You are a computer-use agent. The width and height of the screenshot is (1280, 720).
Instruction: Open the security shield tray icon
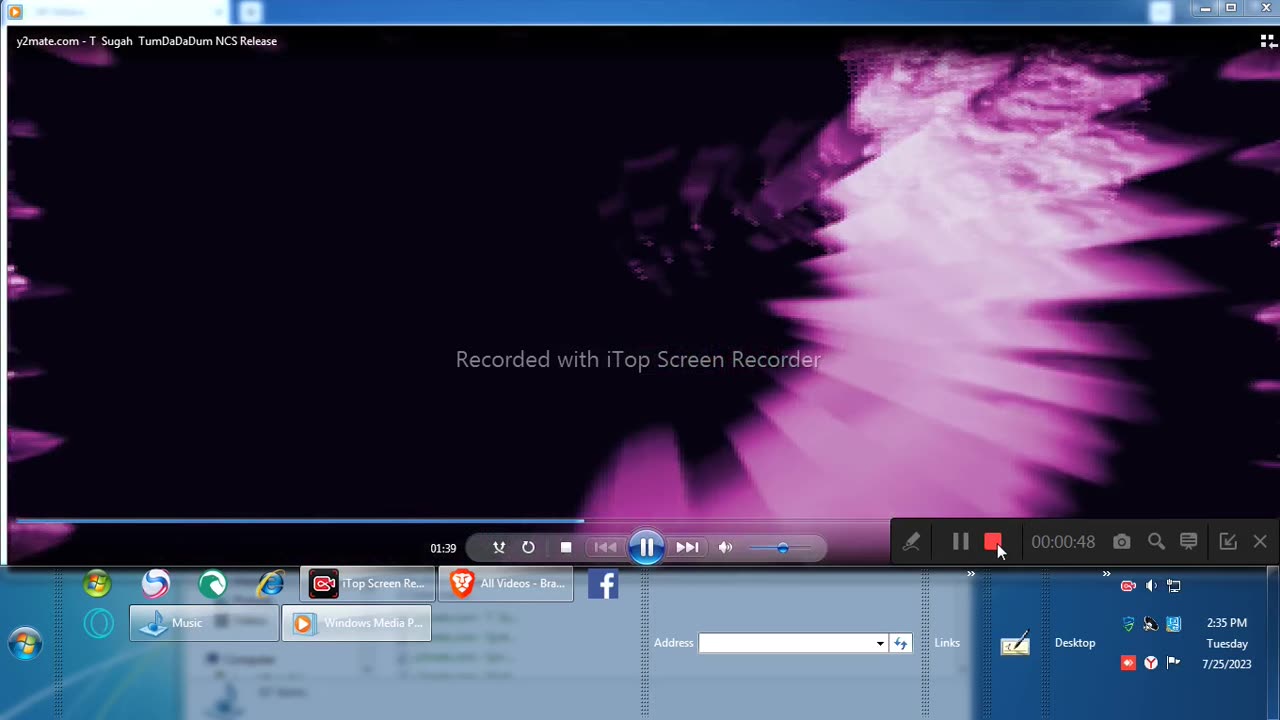1129,624
